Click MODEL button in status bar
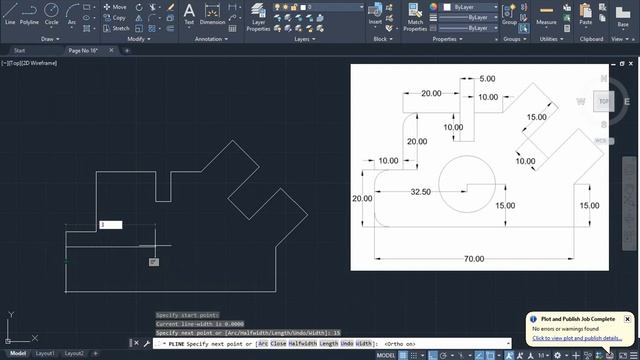 pyautogui.click(x=386, y=356)
